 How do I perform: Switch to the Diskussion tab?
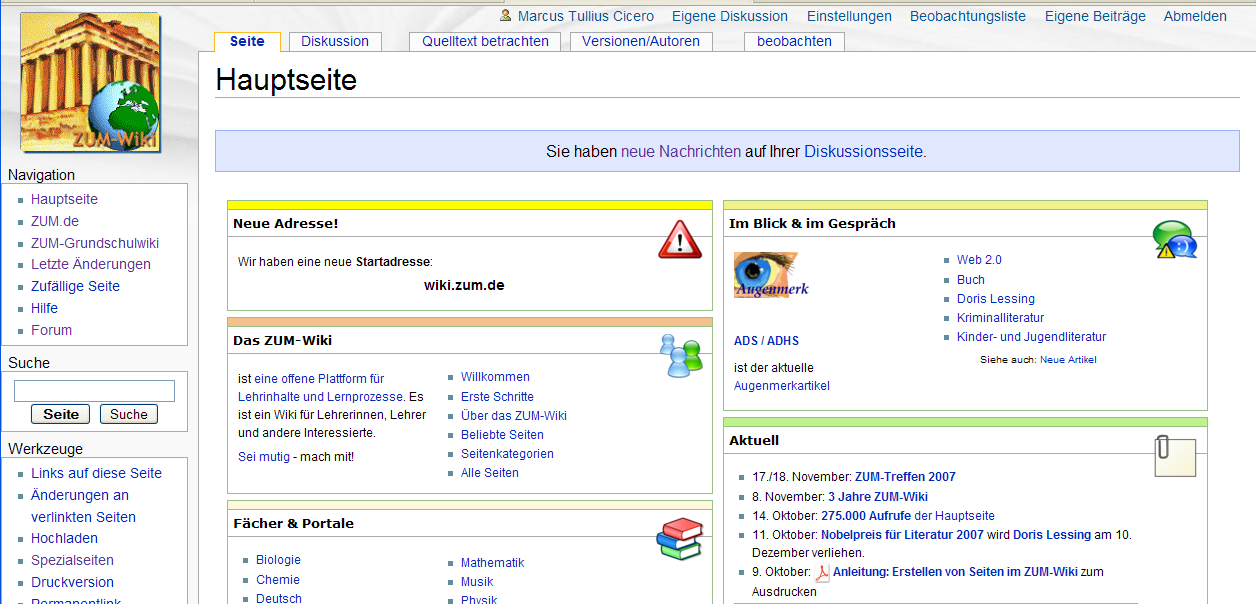tap(335, 41)
